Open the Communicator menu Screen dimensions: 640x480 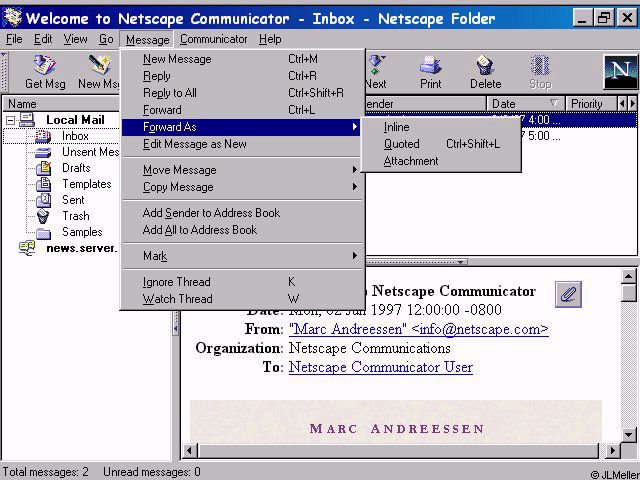(213, 39)
